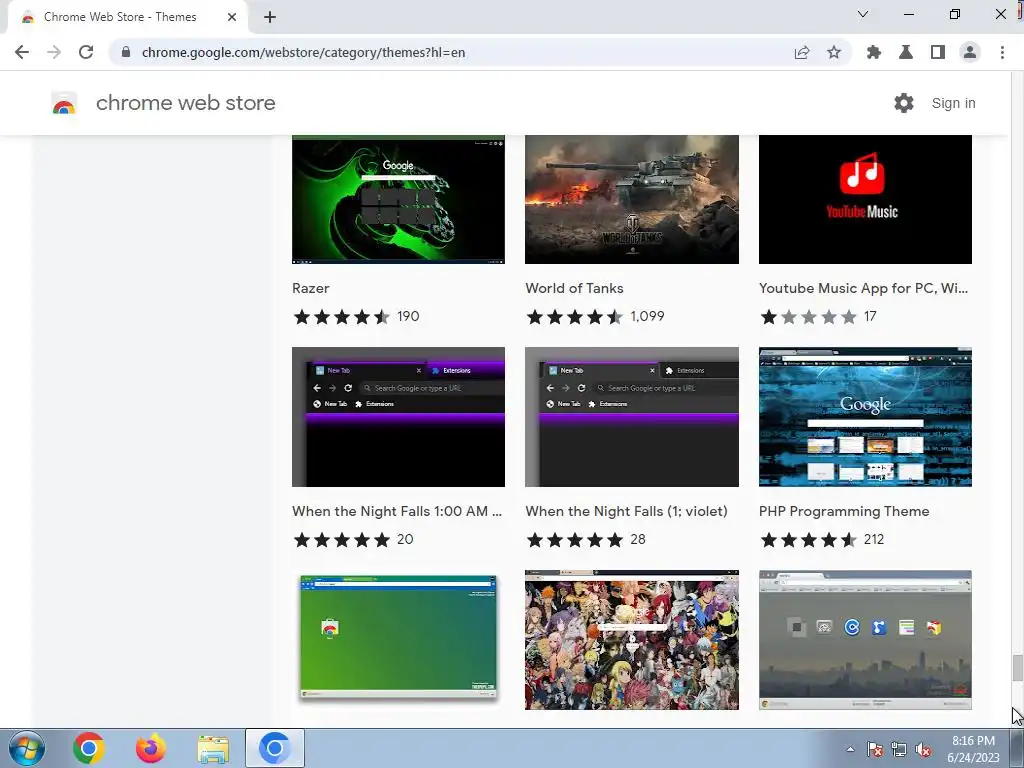The width and height of the screenshot is (1024, 768).
Task: Open the Chrome three-dot menu
Action: [1002, 52]
